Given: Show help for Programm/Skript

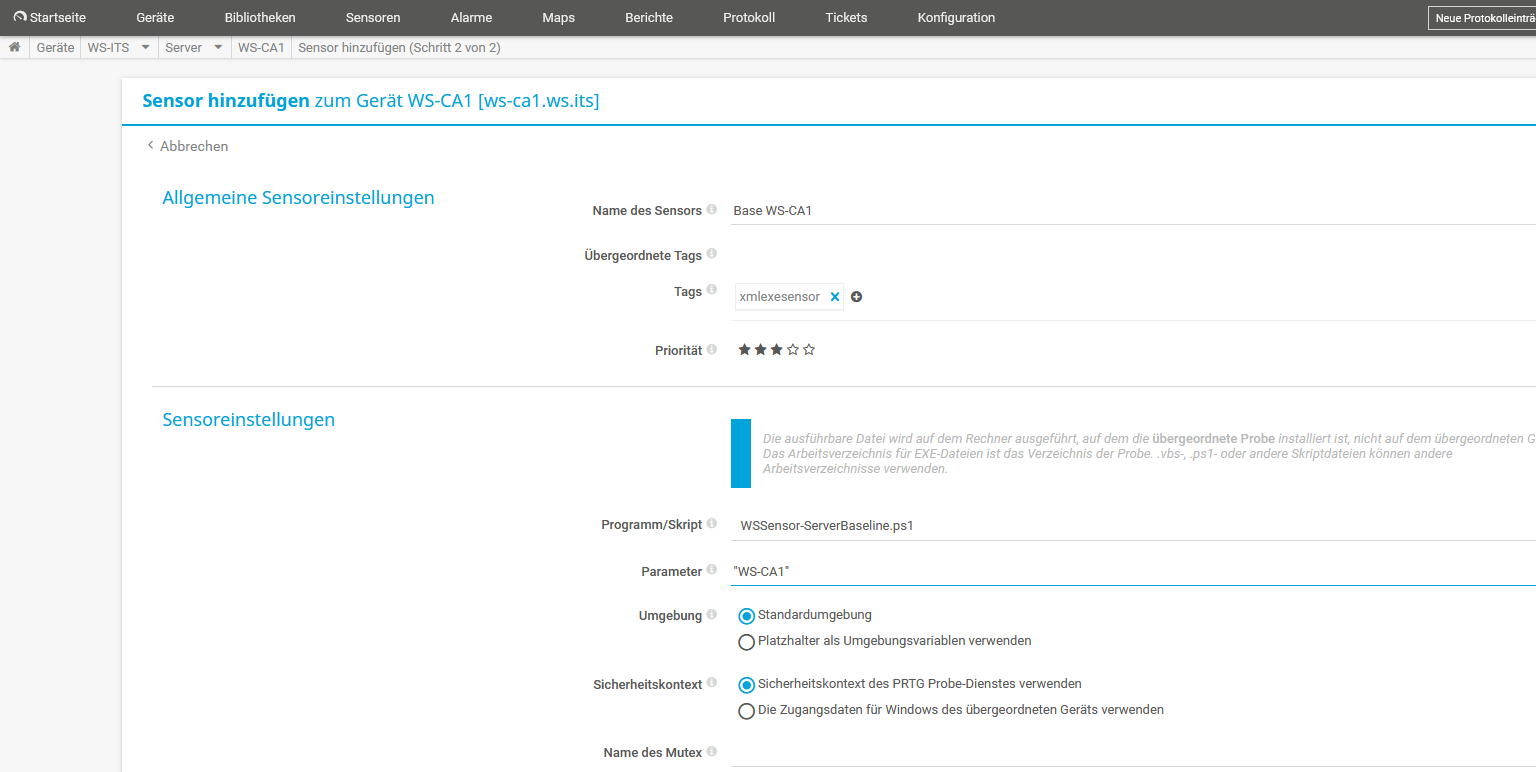Looking at the screenshot, I should click(712, 523).
